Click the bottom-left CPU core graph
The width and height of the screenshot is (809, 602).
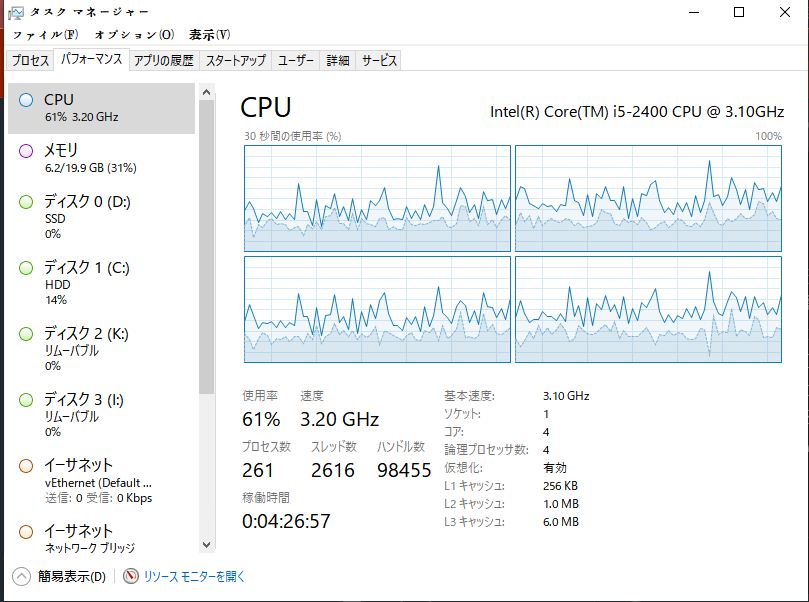(x=377, y=310)
